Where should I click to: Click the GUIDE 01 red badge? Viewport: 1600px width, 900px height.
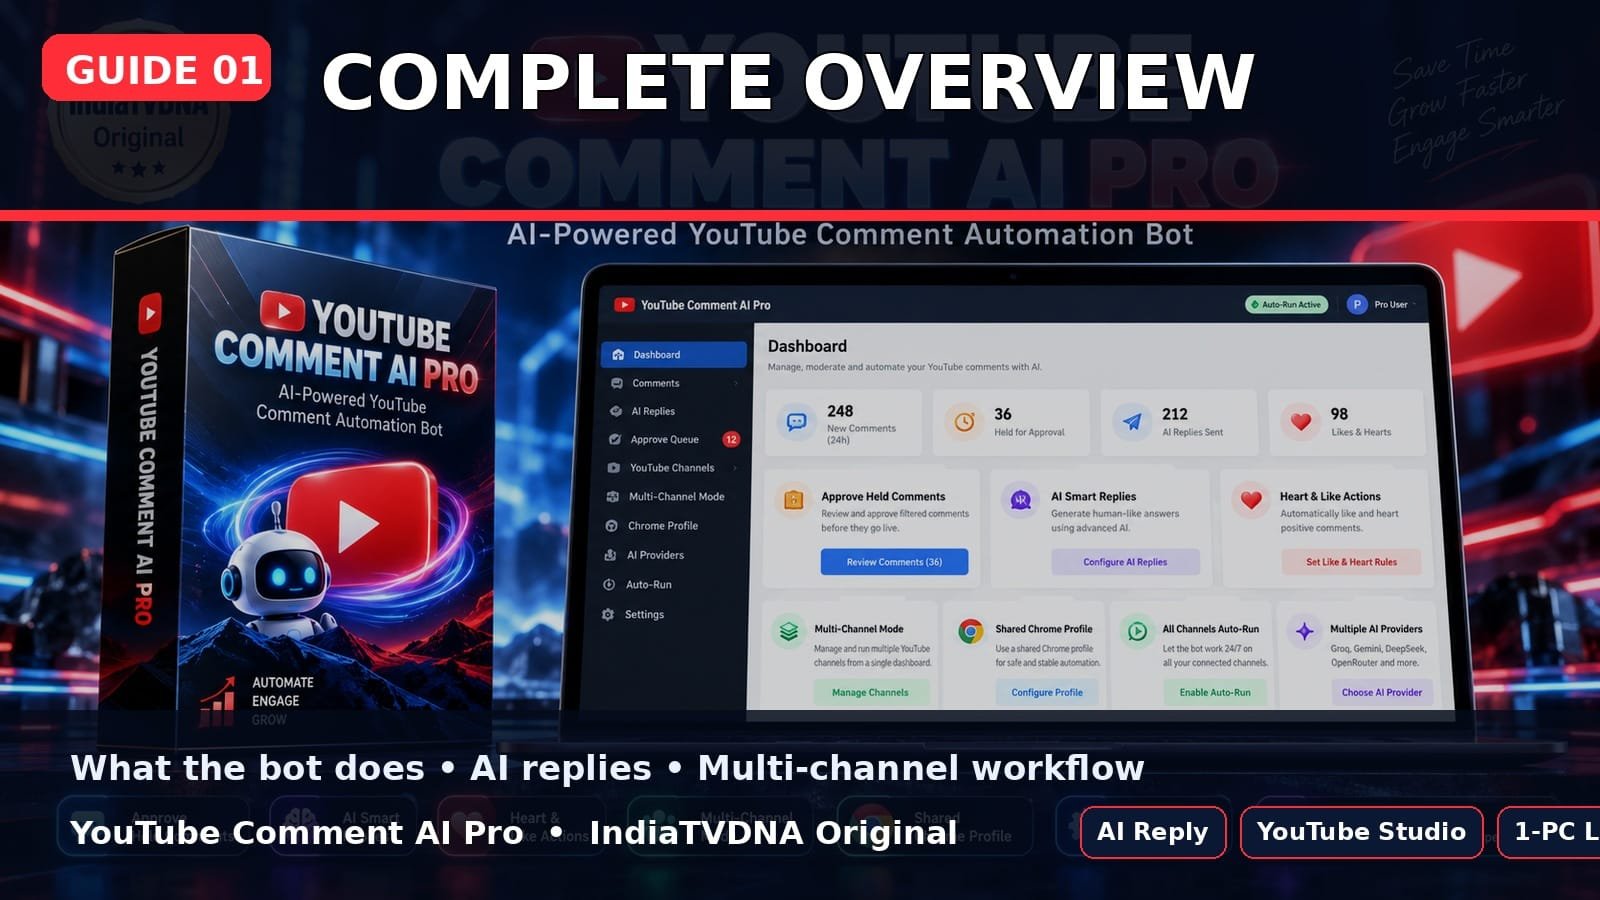click(156, 68)
